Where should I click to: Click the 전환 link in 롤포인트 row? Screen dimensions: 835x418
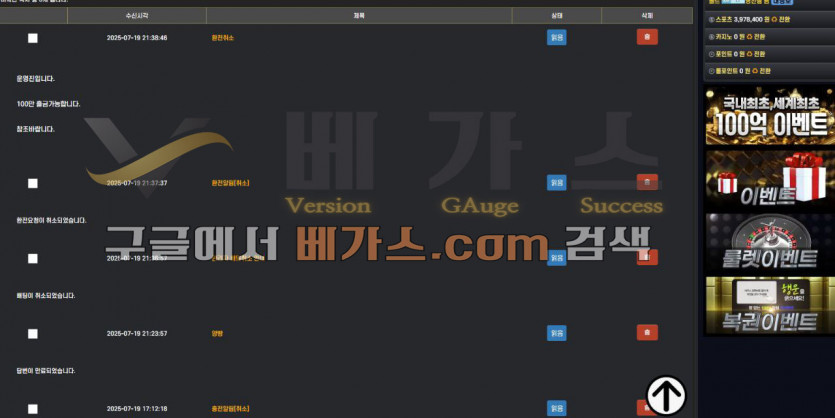point(765,71)
